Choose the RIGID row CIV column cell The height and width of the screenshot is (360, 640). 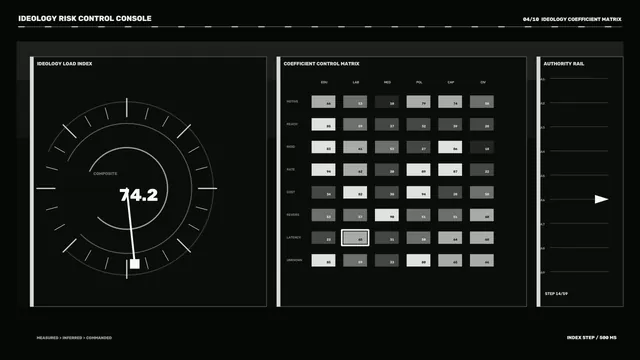click(482, 147)
